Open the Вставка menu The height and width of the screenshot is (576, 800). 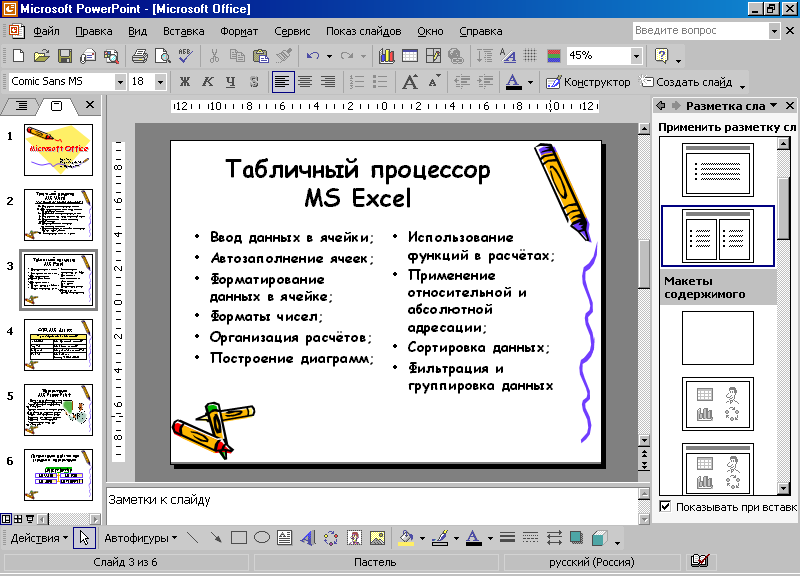[184, 31]
